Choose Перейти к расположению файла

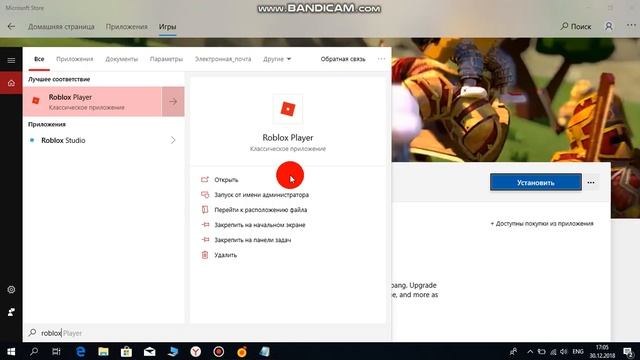pyautogui.click(x=260, y=210)
